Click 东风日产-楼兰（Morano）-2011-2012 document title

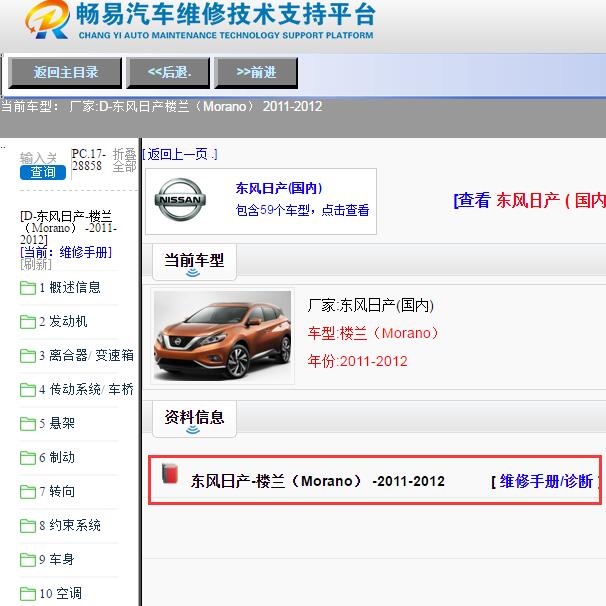pos(317,482)
